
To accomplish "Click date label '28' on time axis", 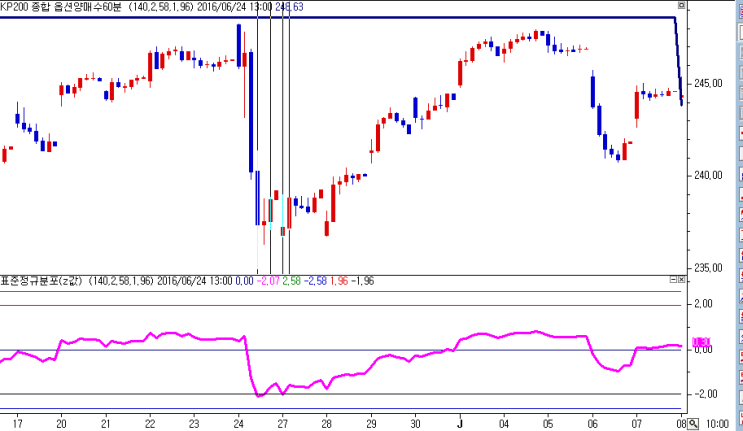I will [326, 423].
